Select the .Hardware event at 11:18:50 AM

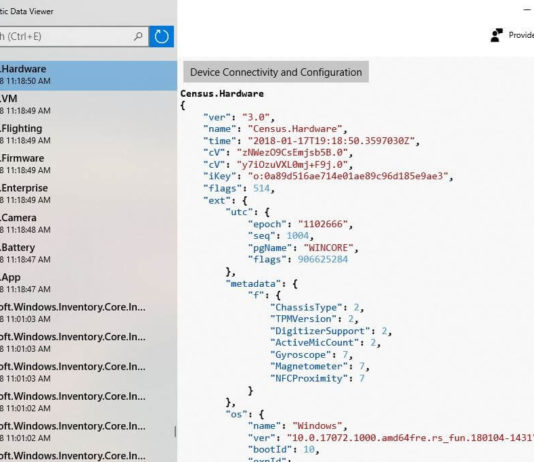(x=88, y=75)
